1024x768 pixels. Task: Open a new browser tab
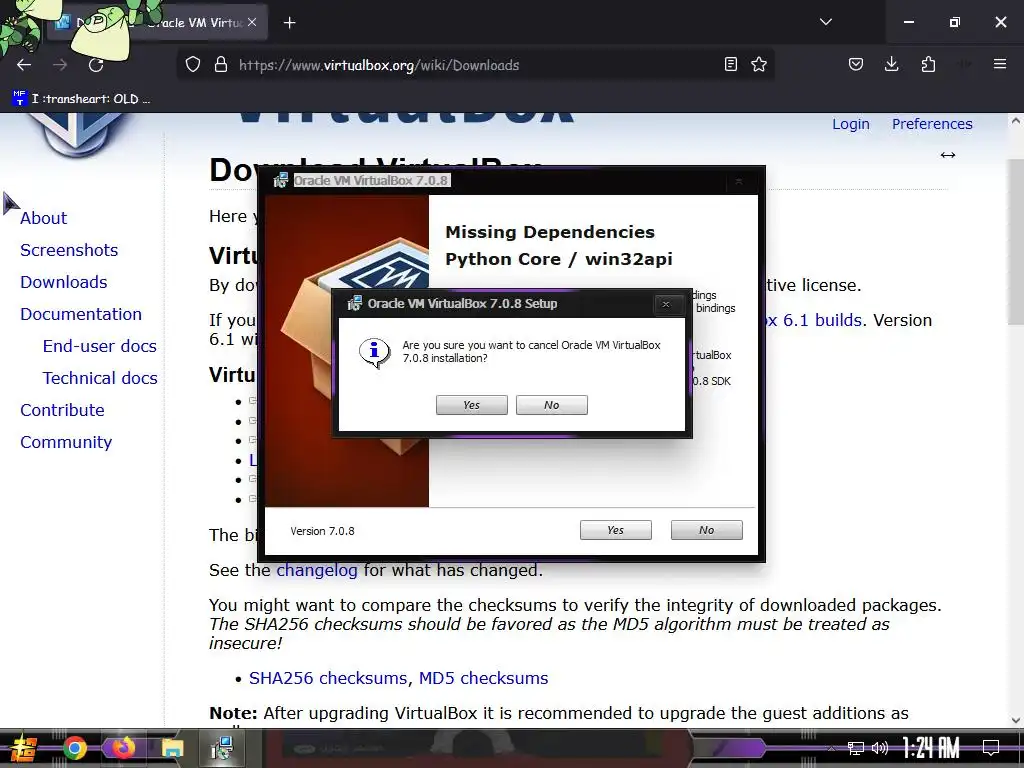point(289,23)
